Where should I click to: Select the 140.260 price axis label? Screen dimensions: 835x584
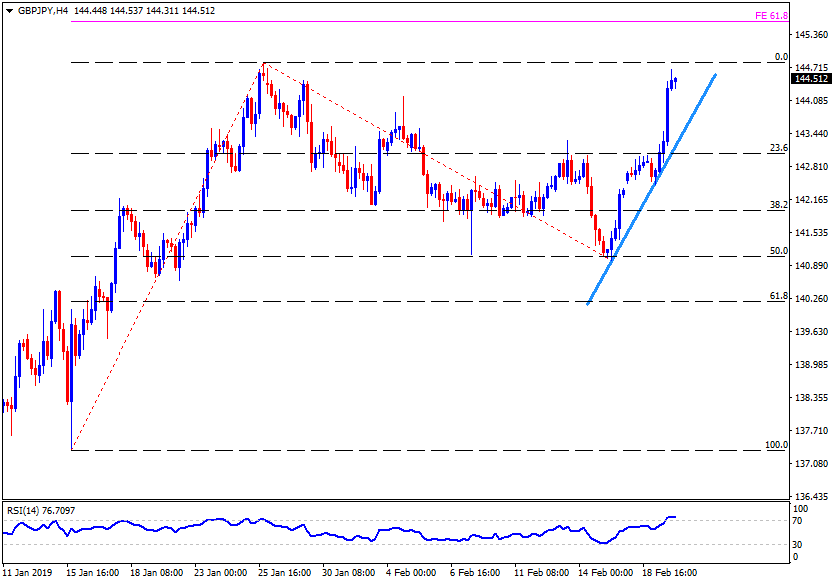point(811,299)
